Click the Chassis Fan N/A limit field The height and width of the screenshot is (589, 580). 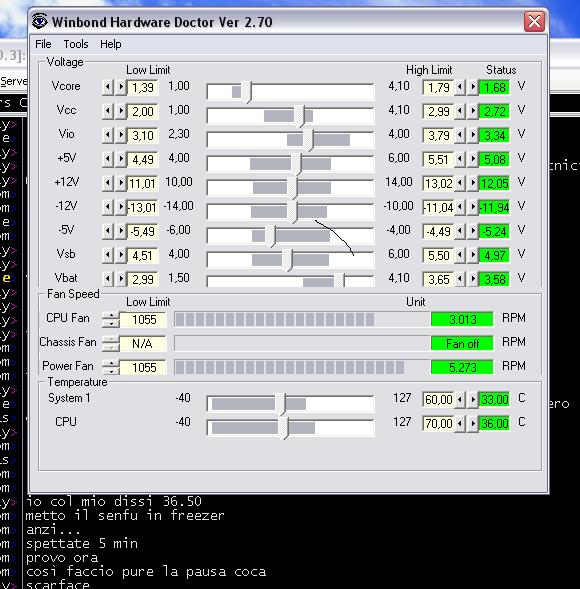pos(143,344)
